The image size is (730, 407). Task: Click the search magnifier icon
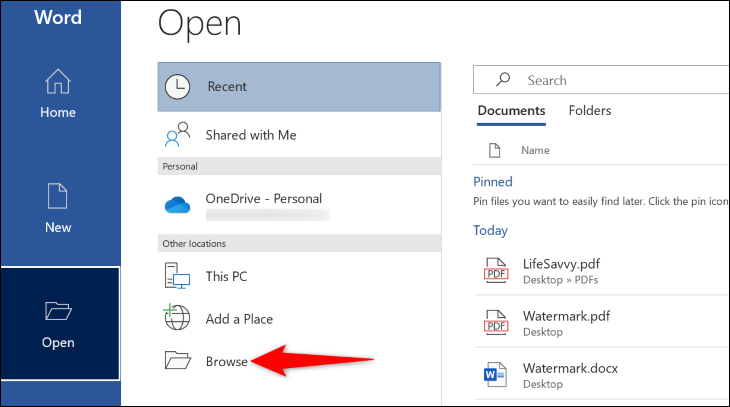pos(503,80)
